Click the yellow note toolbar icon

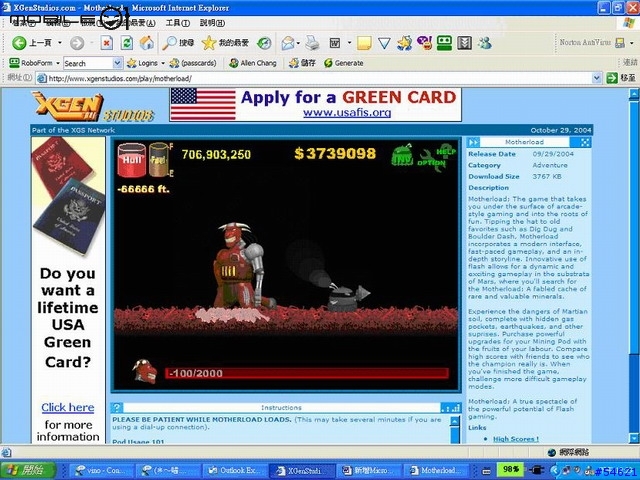[x=364, y=43]
